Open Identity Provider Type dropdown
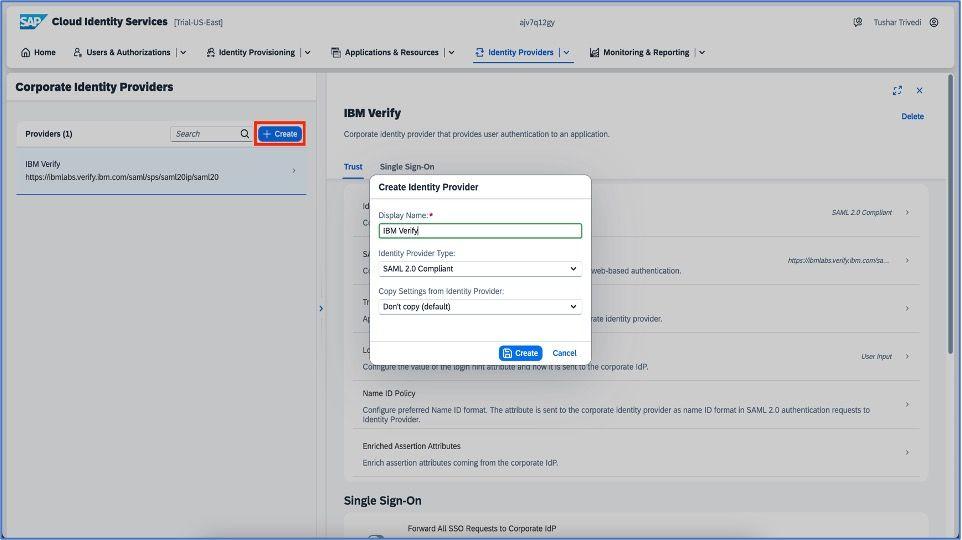This screenshot has width=962, height=540. click(x=480, y=269)
